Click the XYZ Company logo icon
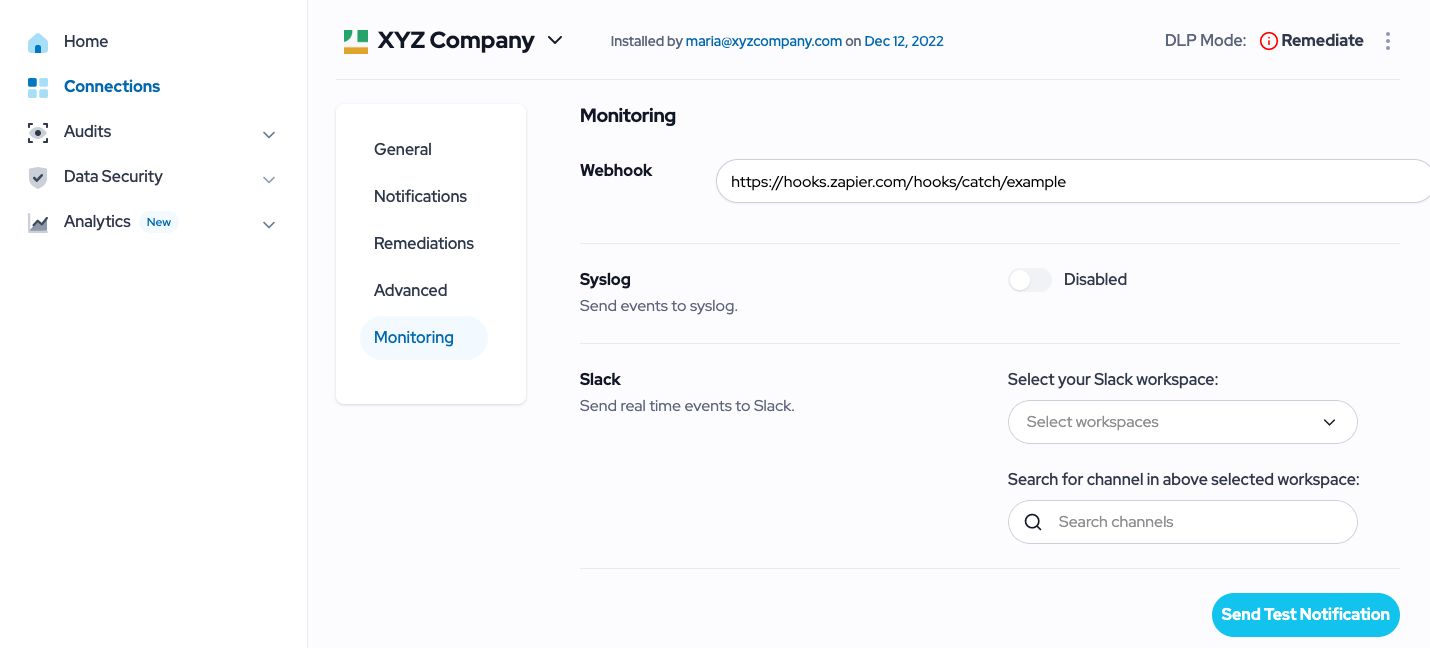Screen dimensions: 1430x648 (356, 41)
